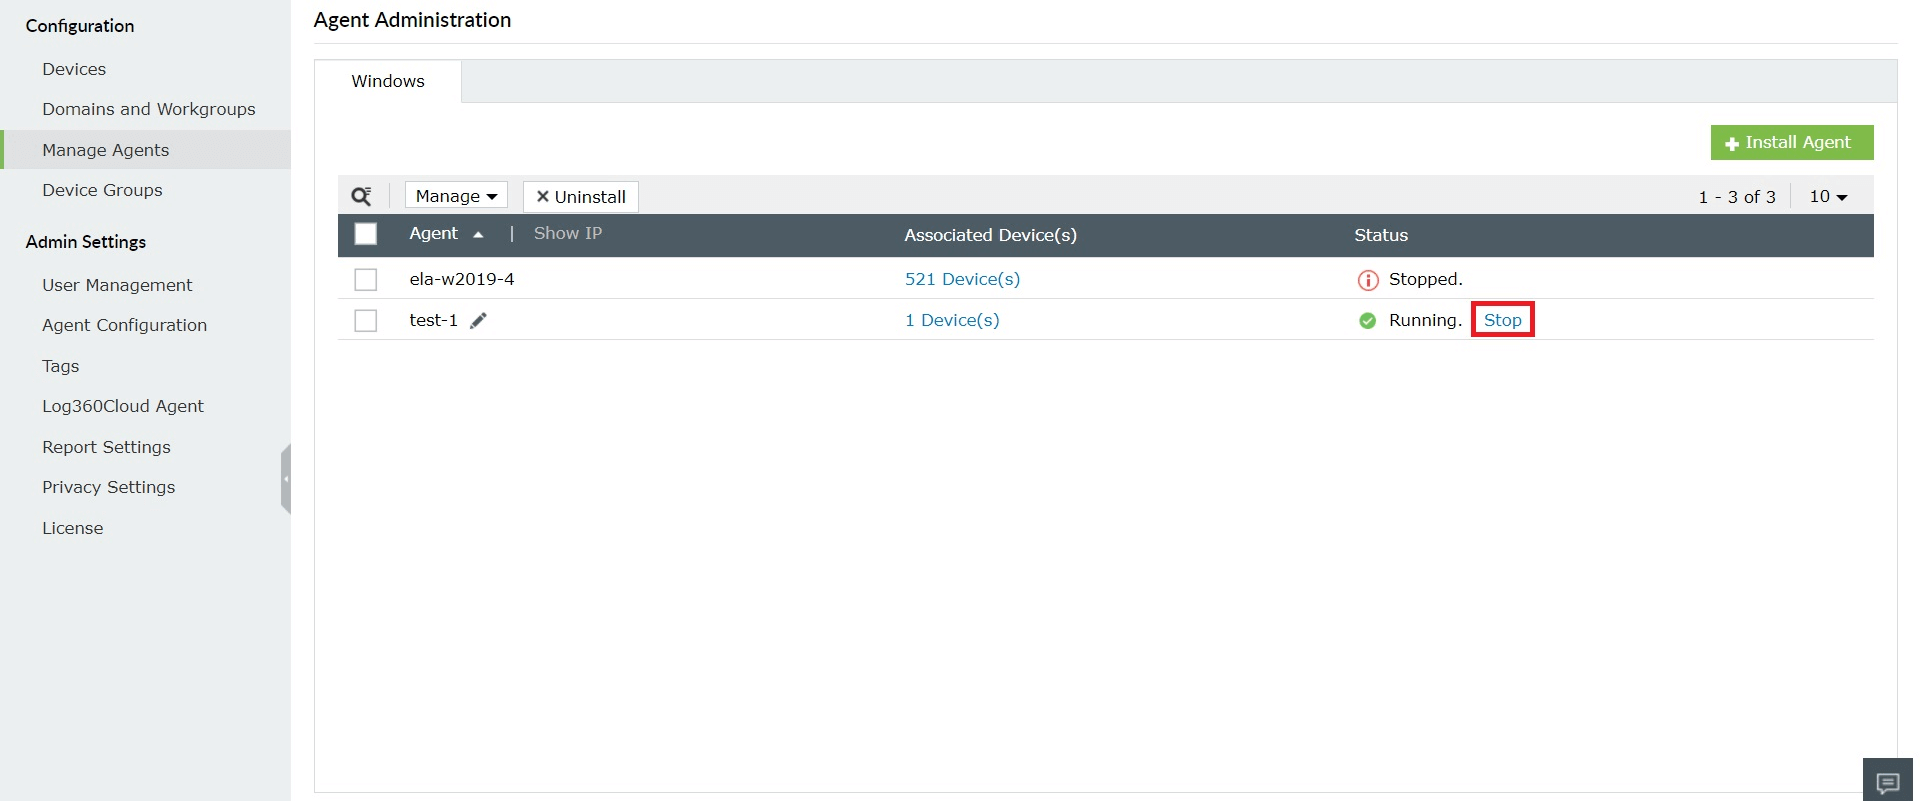Click the Install Agent button
The image size is (1920, 801).
pyautogui.click(x=1792, y=142)
